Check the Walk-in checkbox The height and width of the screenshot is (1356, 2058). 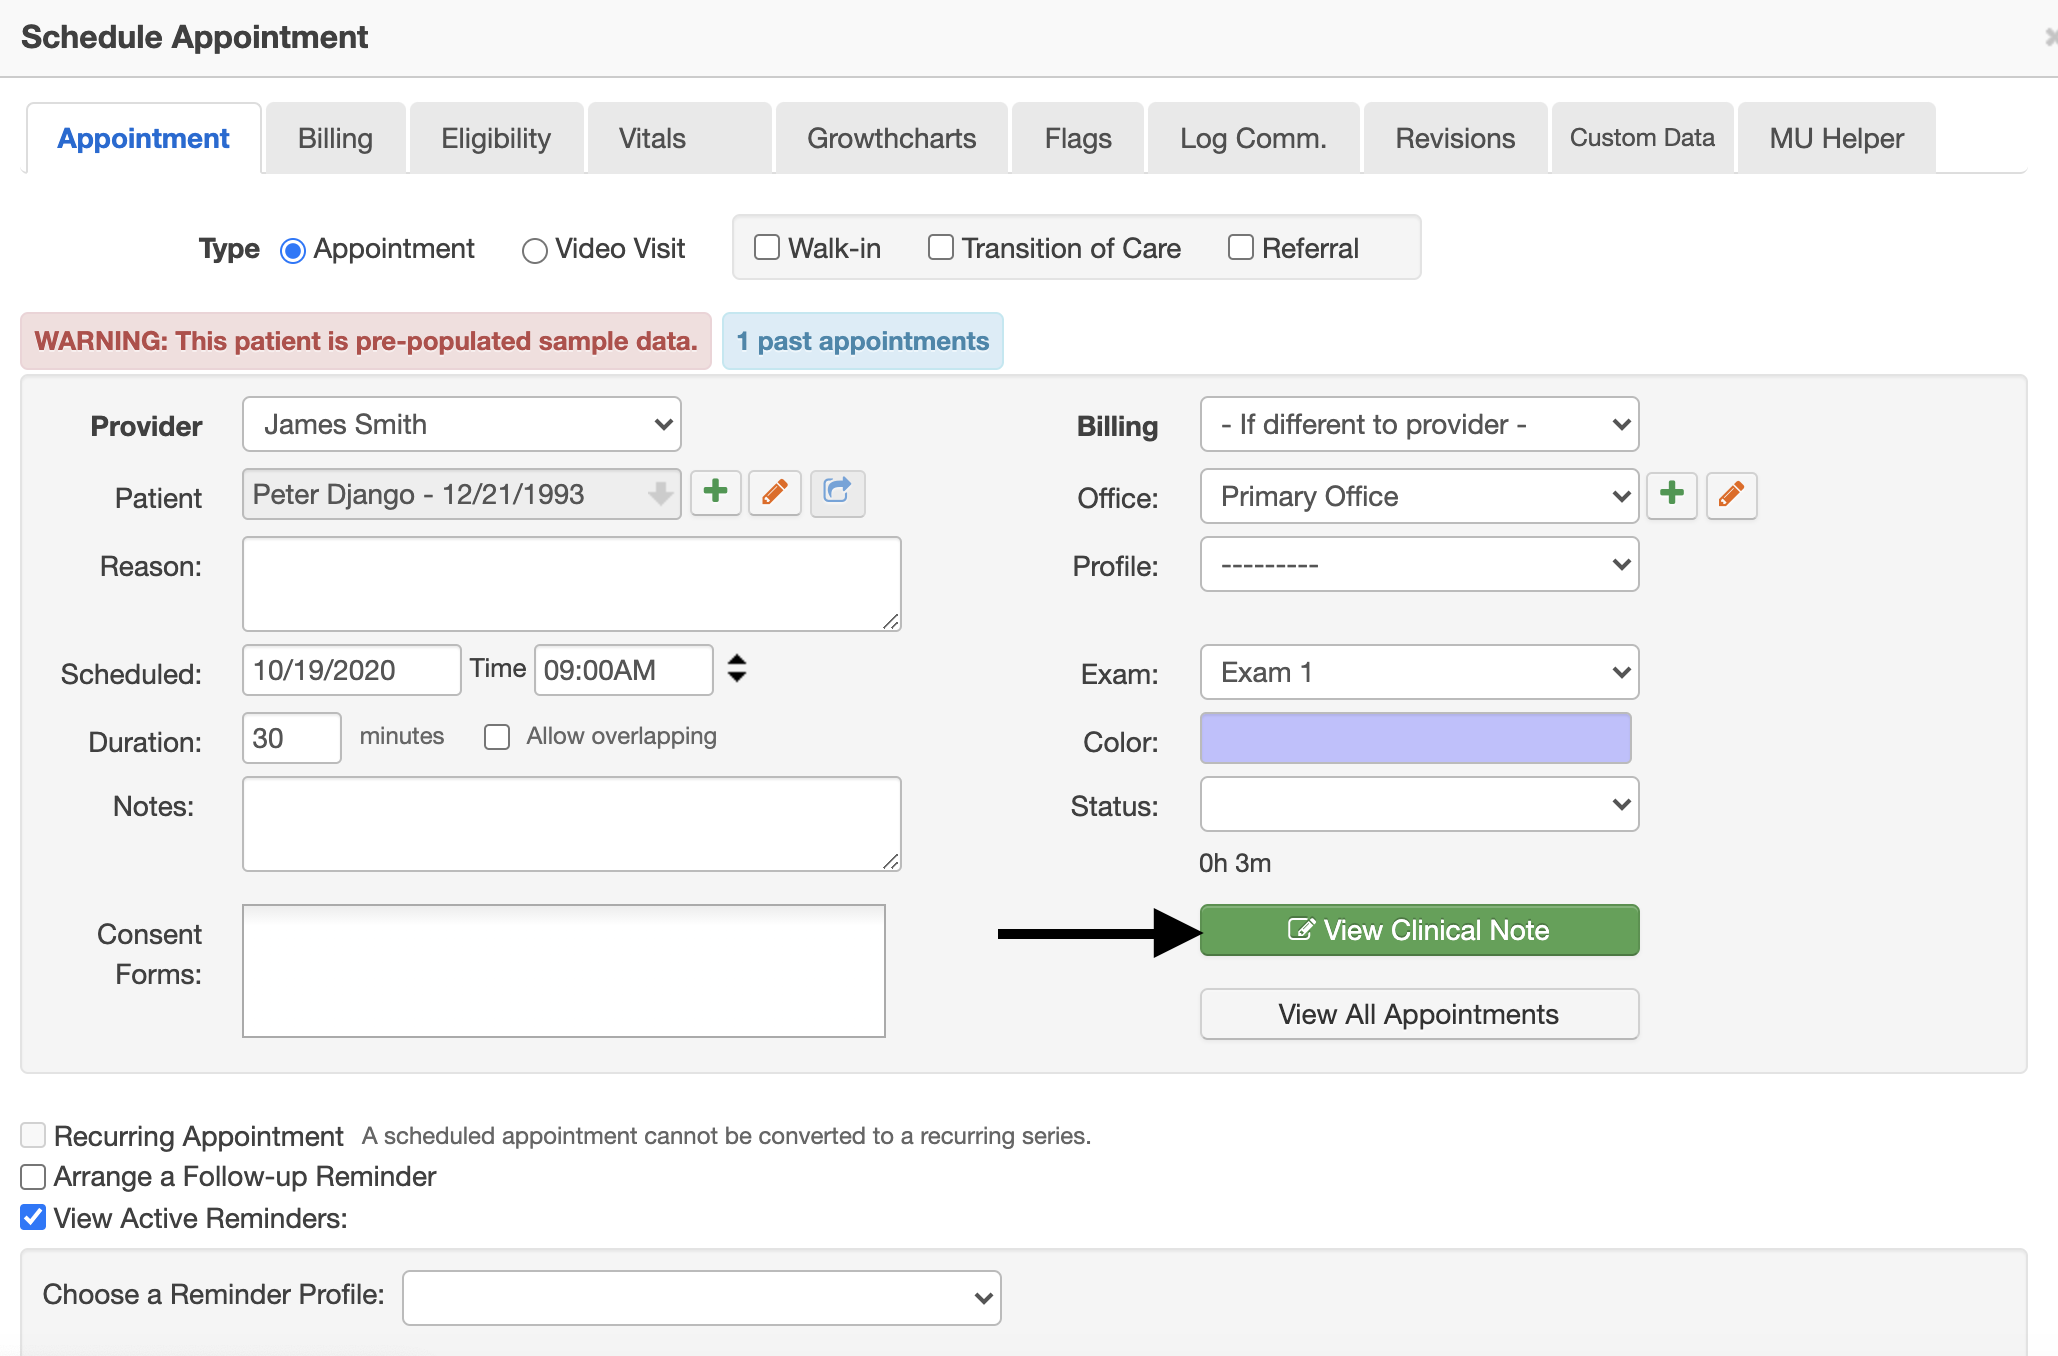tap(767, 247)
